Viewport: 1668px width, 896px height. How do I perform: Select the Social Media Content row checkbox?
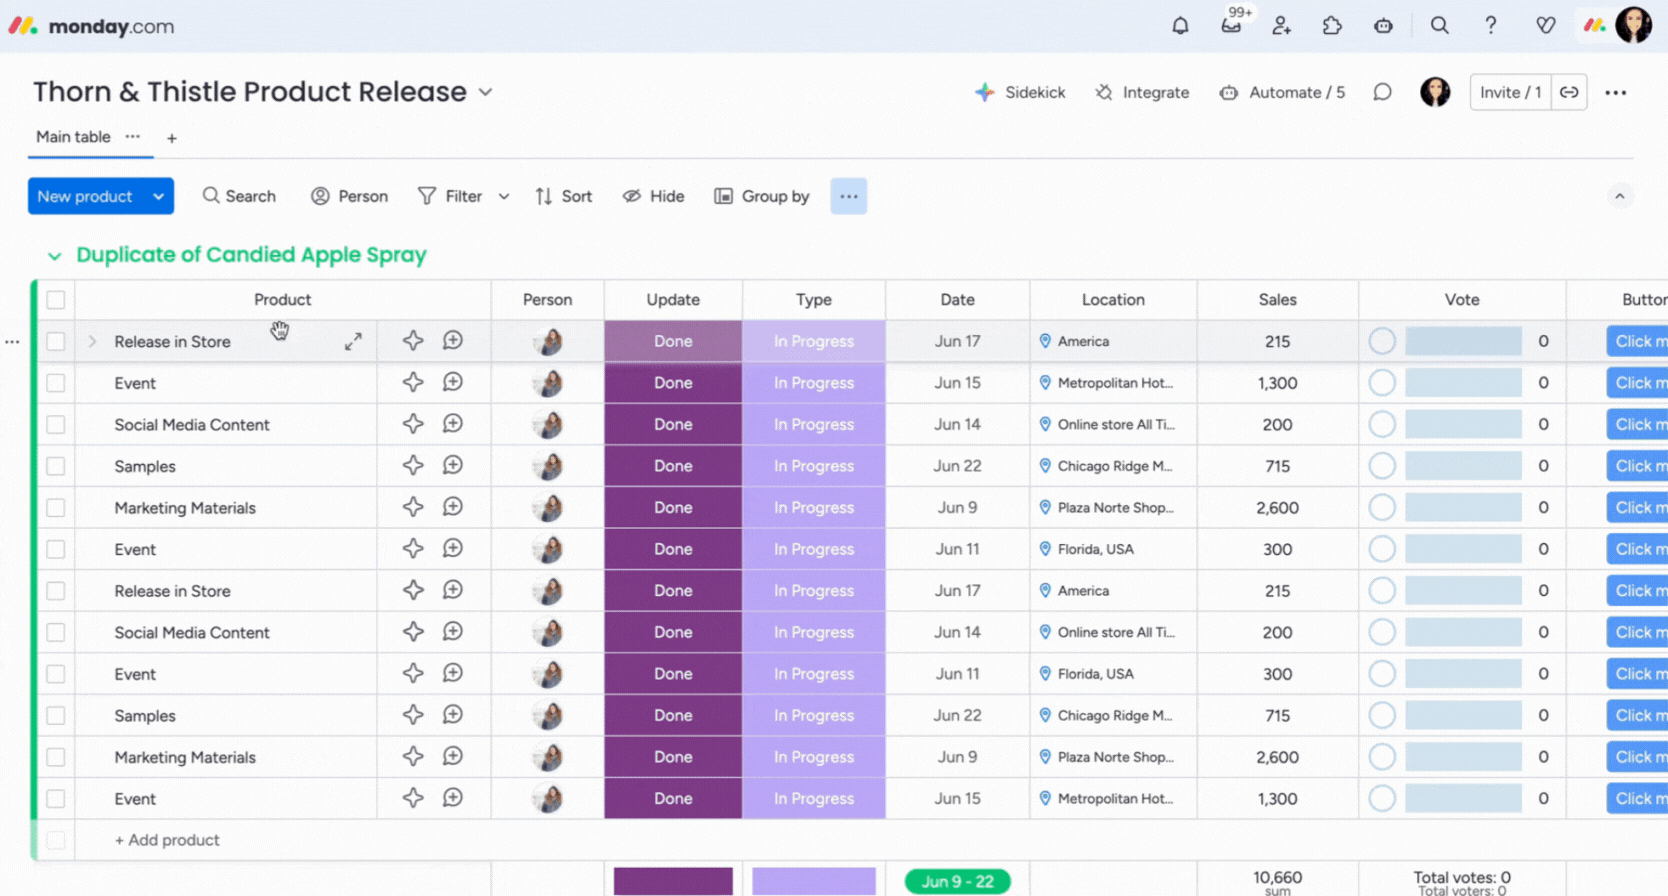click(56, 425)
